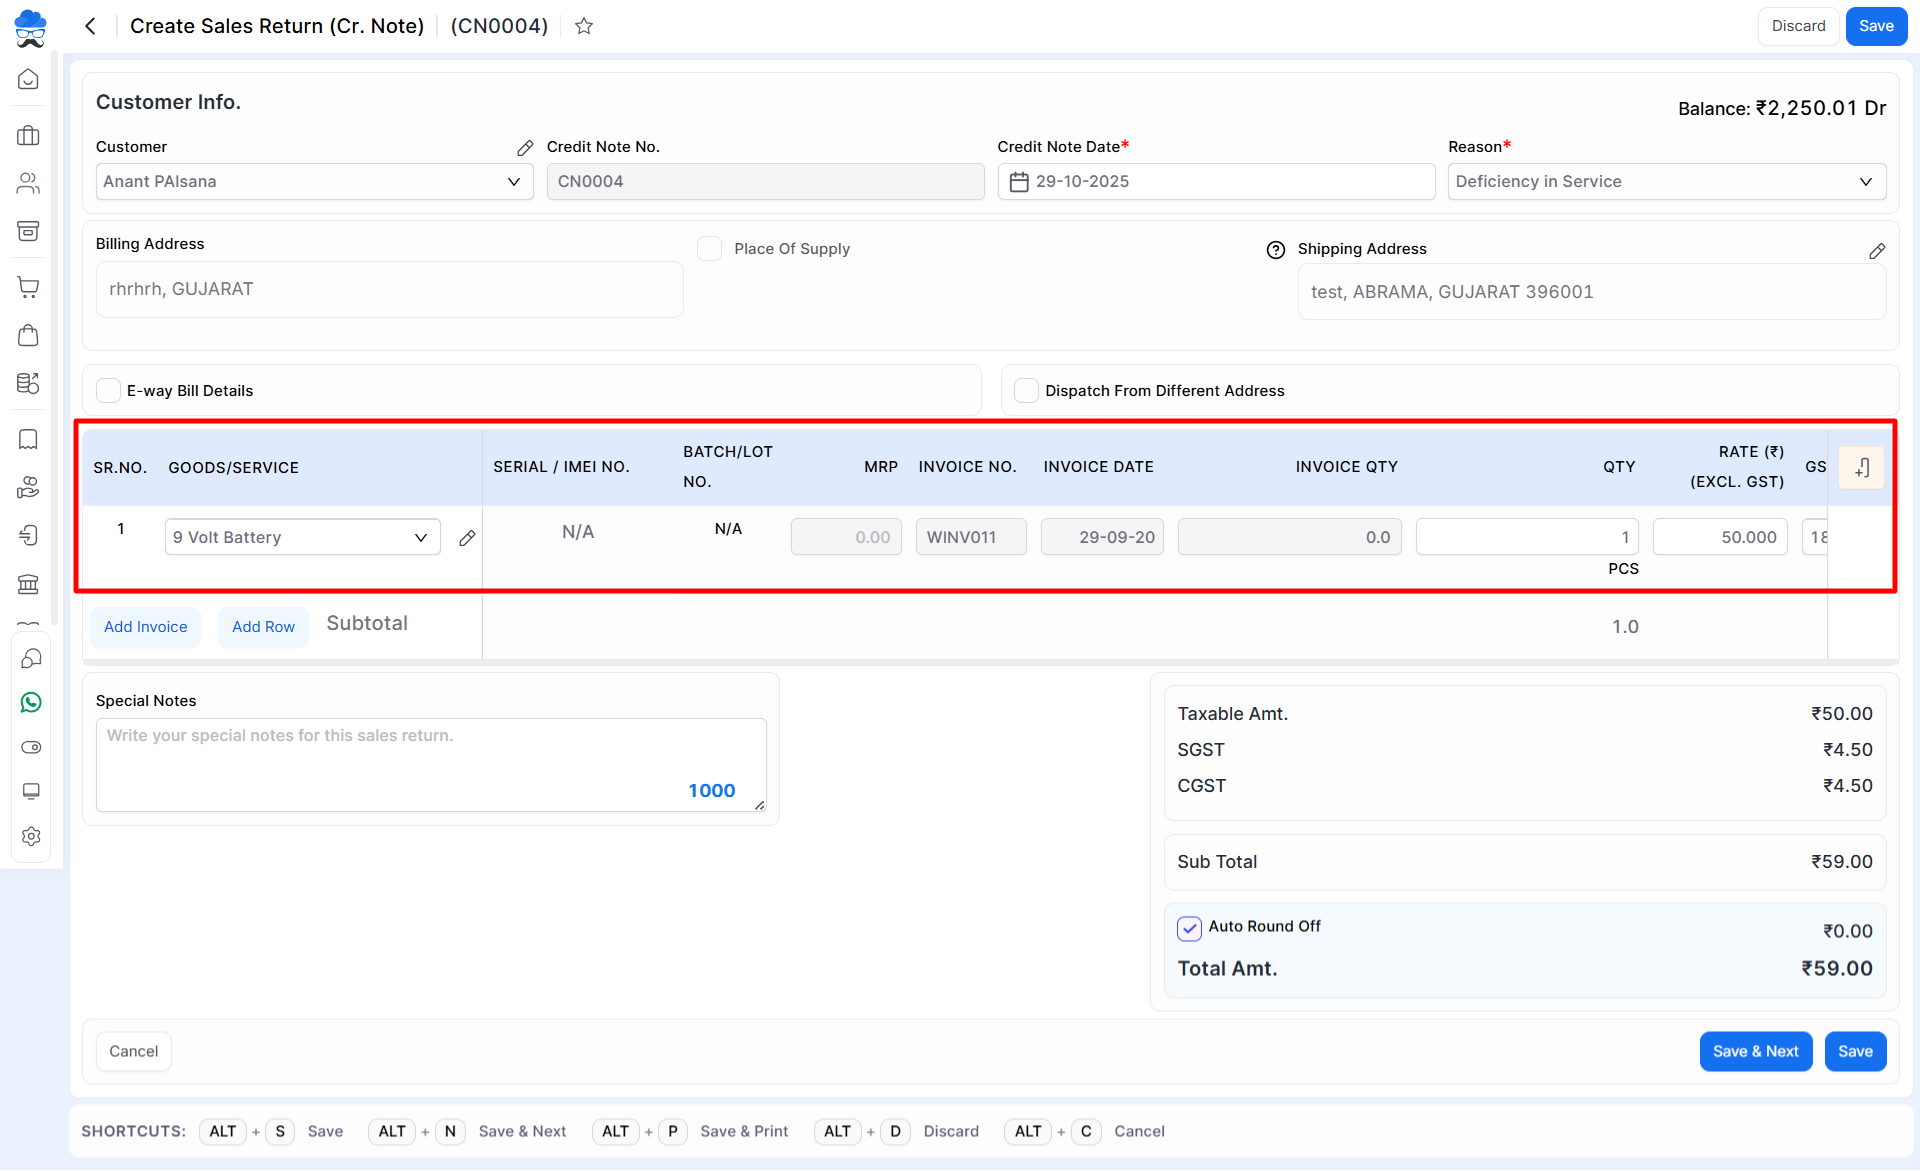Enable the E-way Bill Details checkbox

(108, 390)
